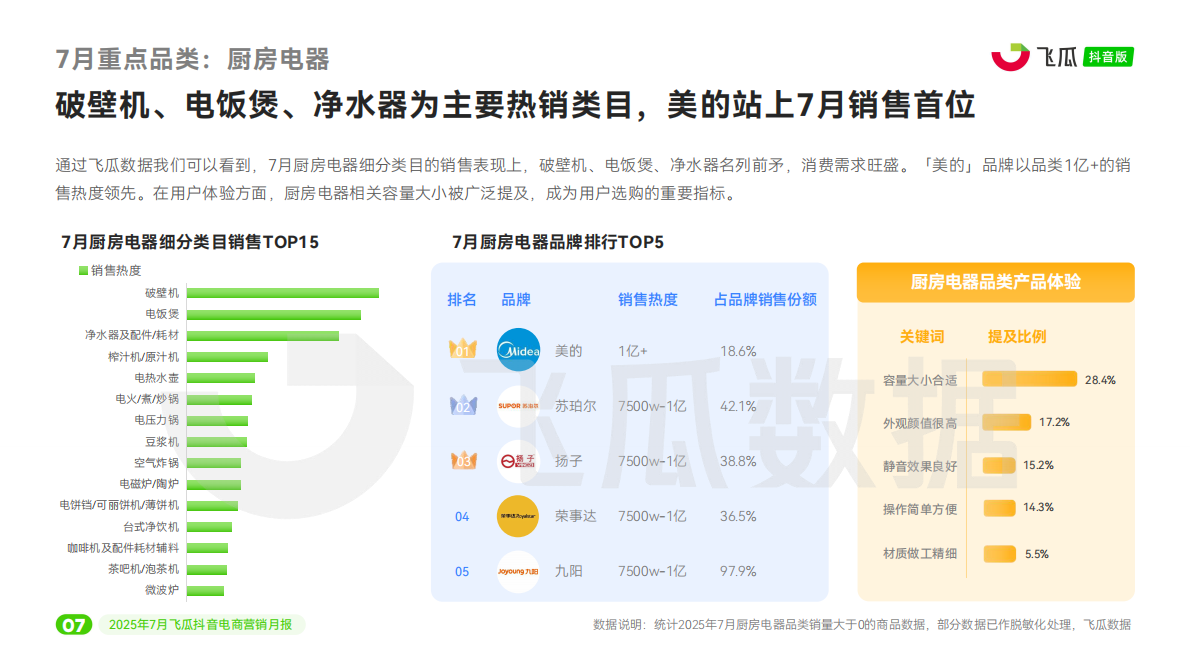Switch to the 7月厨房电器品牌排行TOP5 section
The height and width of the screenshot is (669, 1190).
[558, 240]
